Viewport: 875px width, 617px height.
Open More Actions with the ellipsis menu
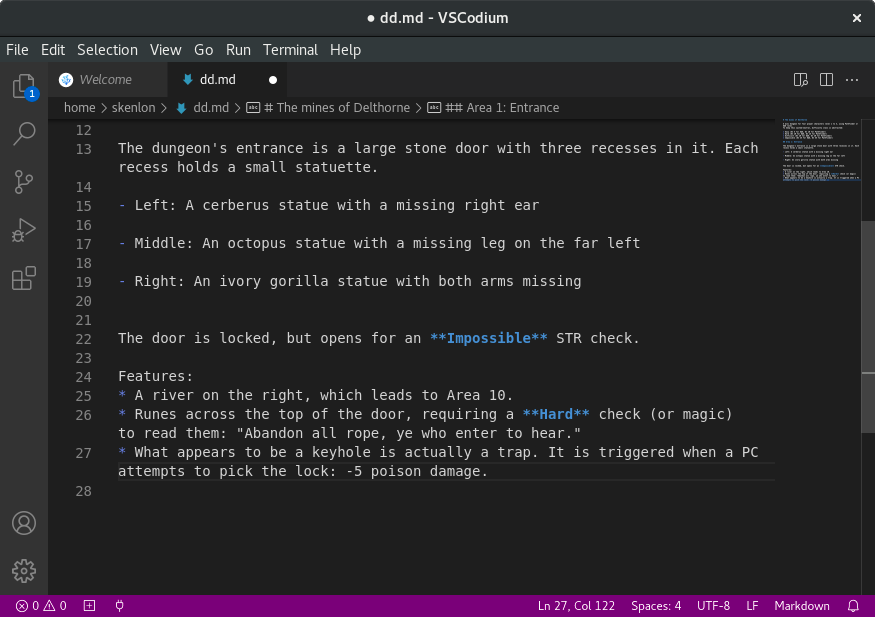point(851,79)
